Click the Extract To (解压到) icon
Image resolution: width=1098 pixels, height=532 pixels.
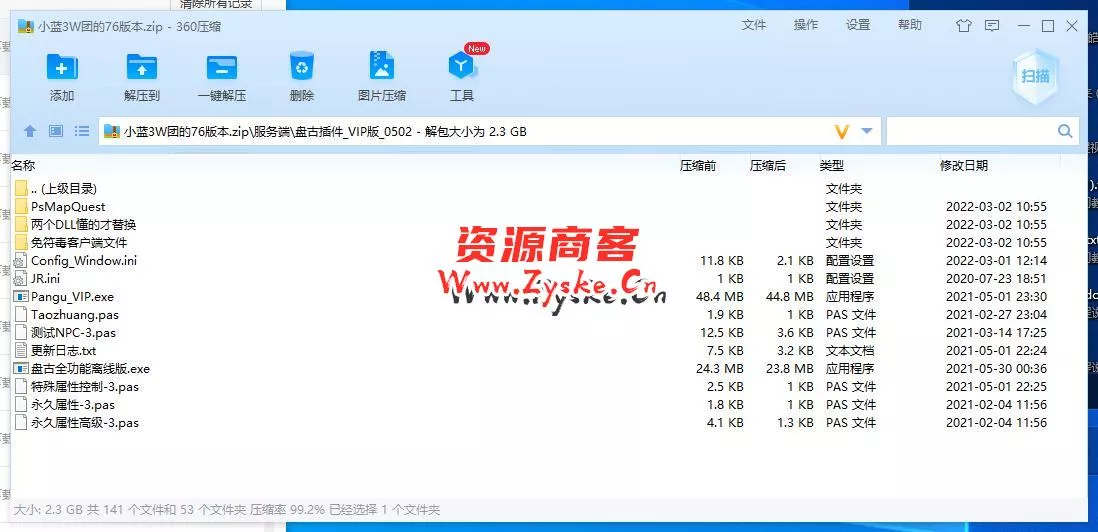tap(142, 68)
